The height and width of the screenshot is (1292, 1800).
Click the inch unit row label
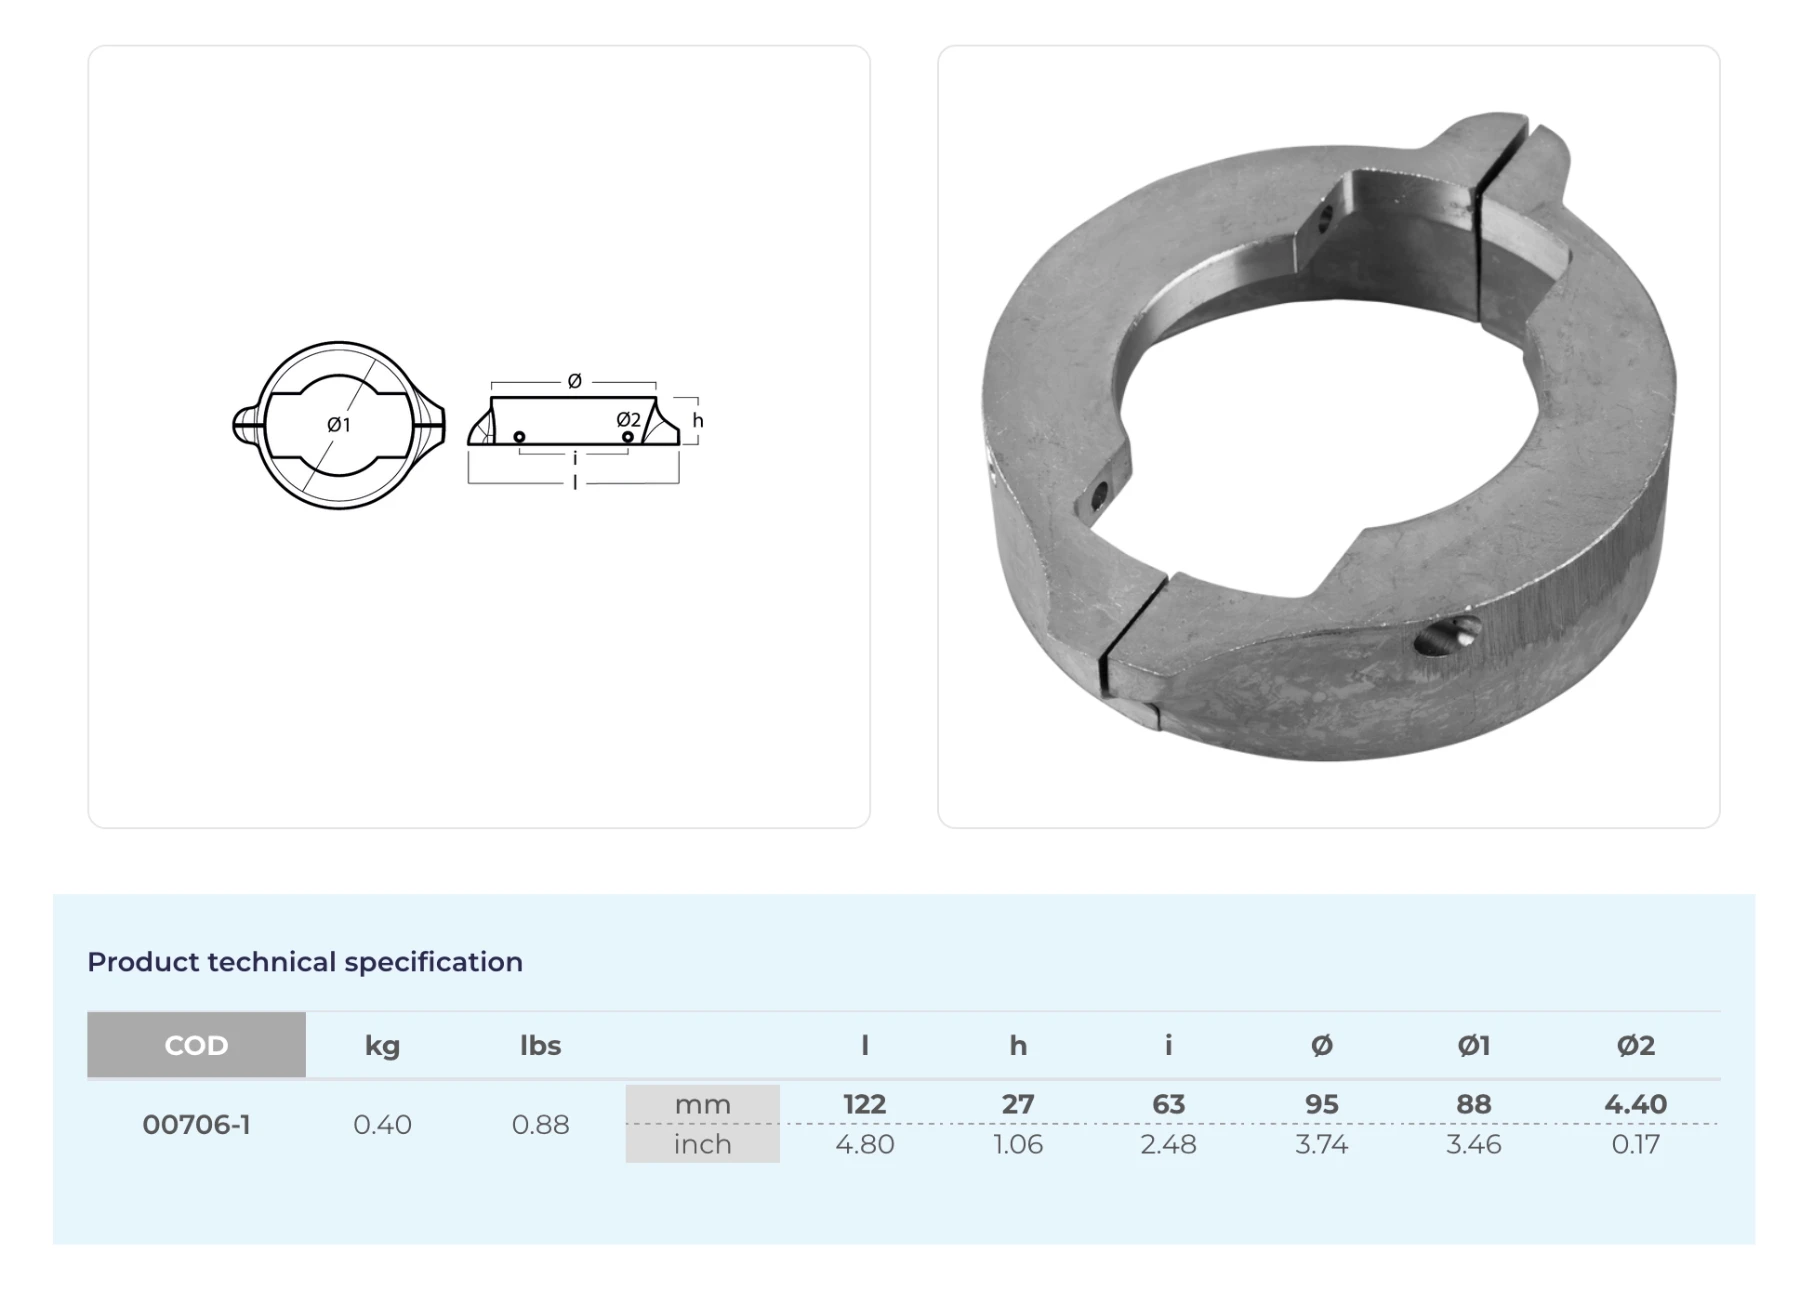tap(702, 1144)
